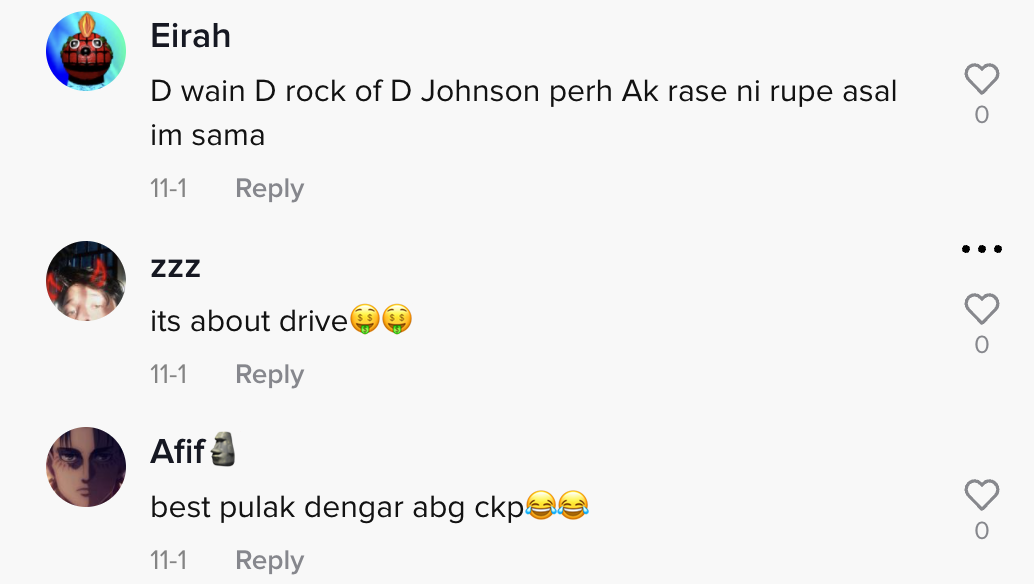Click the 11-1 date under zzz's comment
This screenshot has width=1034, height=584.
pyautogui.click(x=168, y=374)
